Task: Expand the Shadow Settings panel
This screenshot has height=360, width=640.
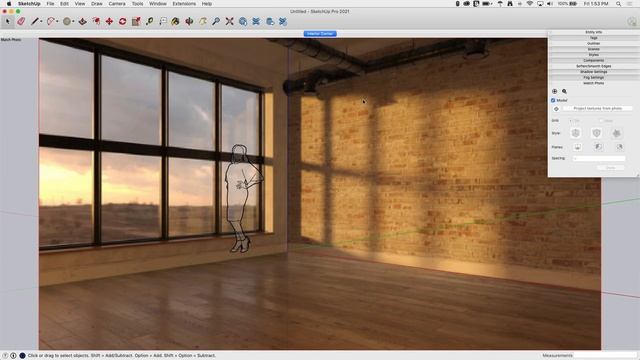Action: coord(593,72)
